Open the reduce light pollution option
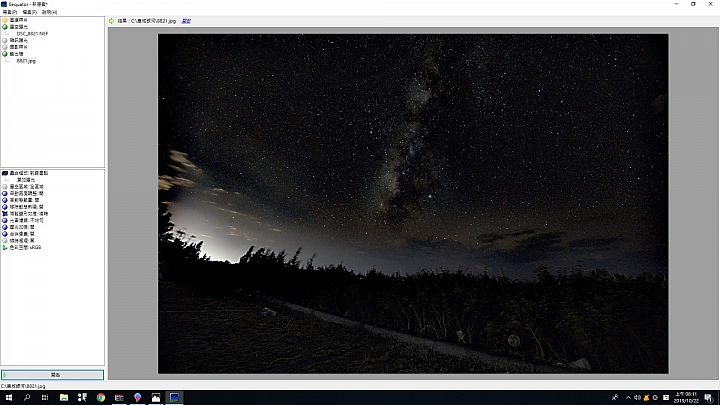Image resolution: width=720 pixels, height=405 pixels. 22,220
